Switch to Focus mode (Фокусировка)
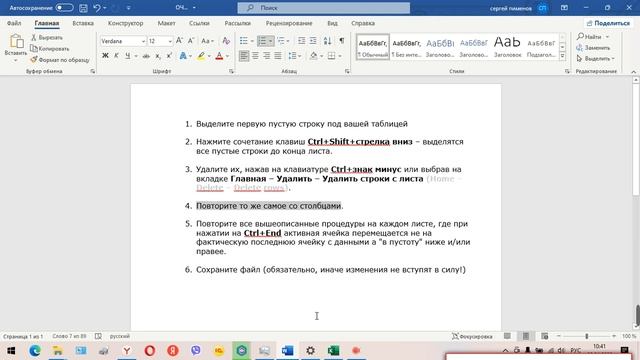The image size is (640, 360). 472,336
